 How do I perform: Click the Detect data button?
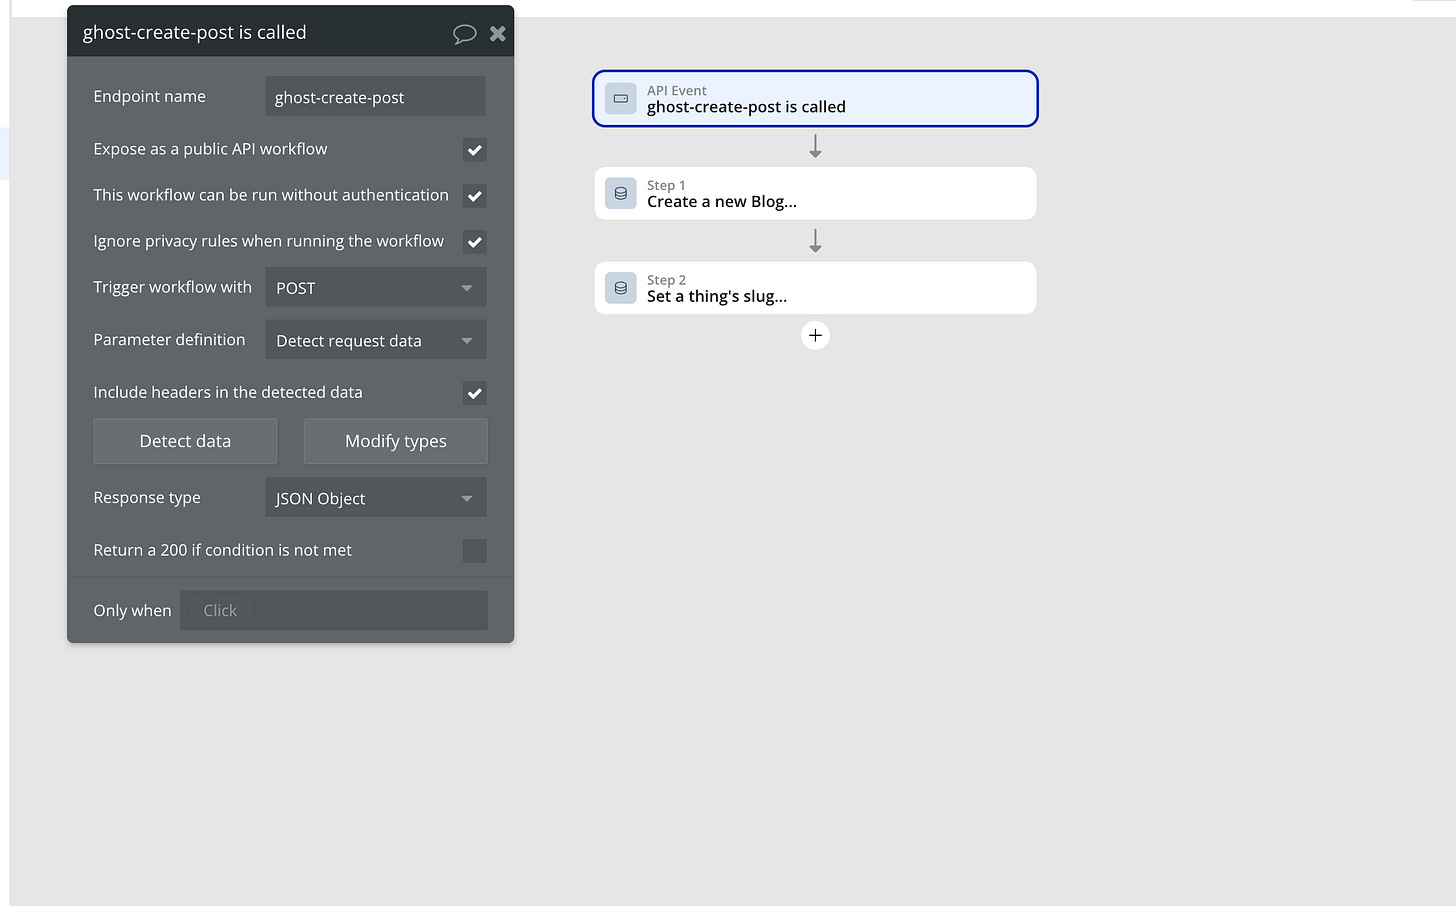click(x=185, y=441)
